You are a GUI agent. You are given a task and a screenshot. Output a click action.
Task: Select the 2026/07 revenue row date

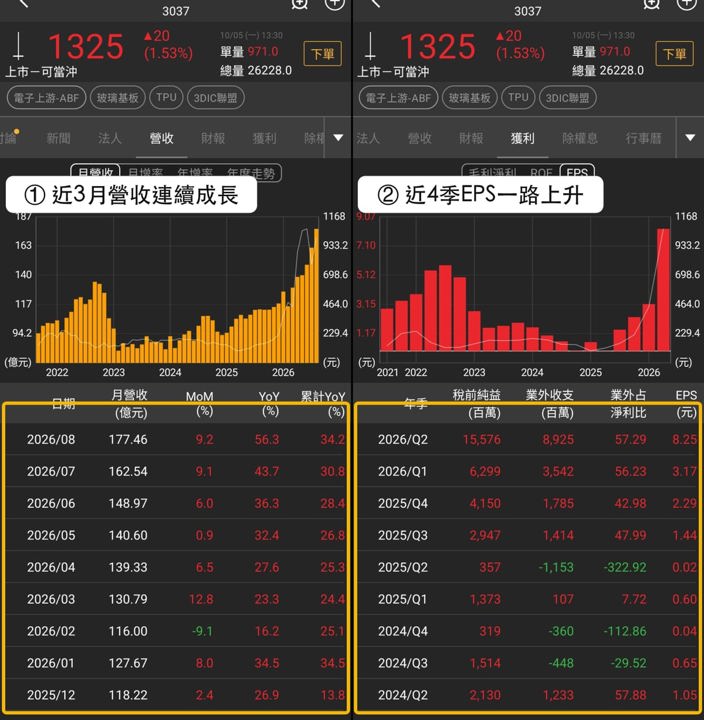pyautogui.click(x=51, y=472)
